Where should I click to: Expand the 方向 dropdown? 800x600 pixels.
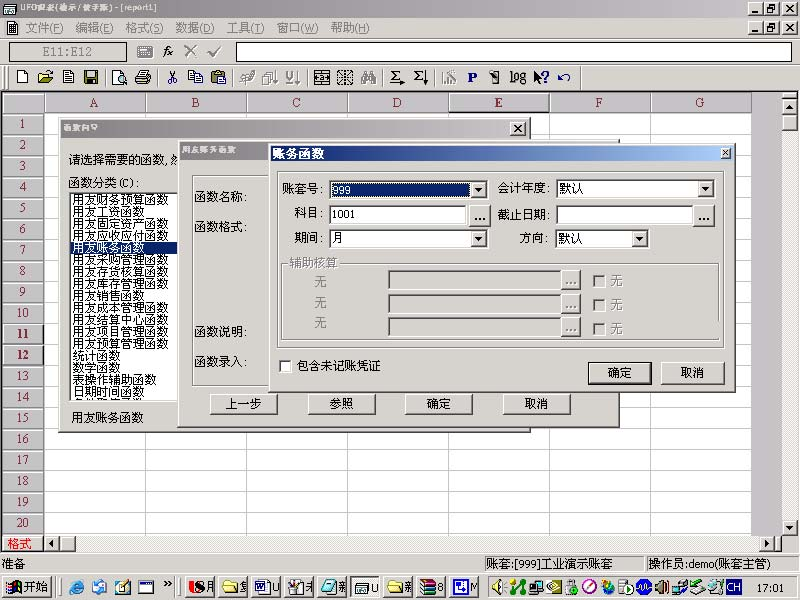[640, 238]
